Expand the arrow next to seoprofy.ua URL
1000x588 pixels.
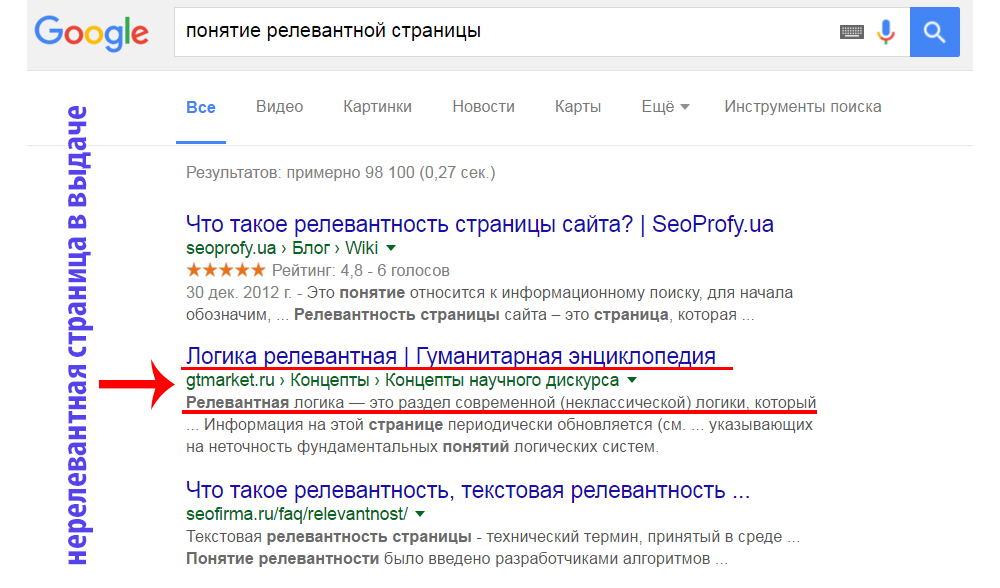(391, 248)
